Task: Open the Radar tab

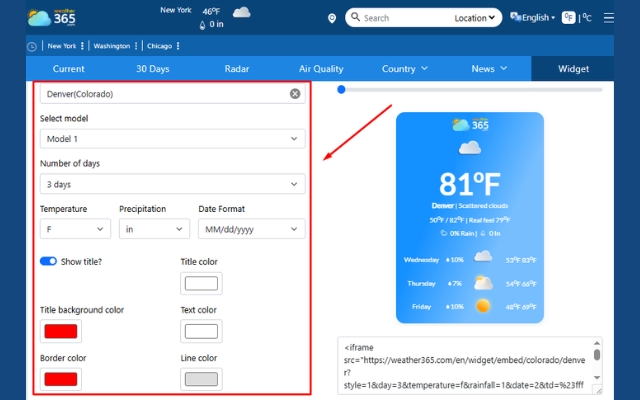Action: 237,69
